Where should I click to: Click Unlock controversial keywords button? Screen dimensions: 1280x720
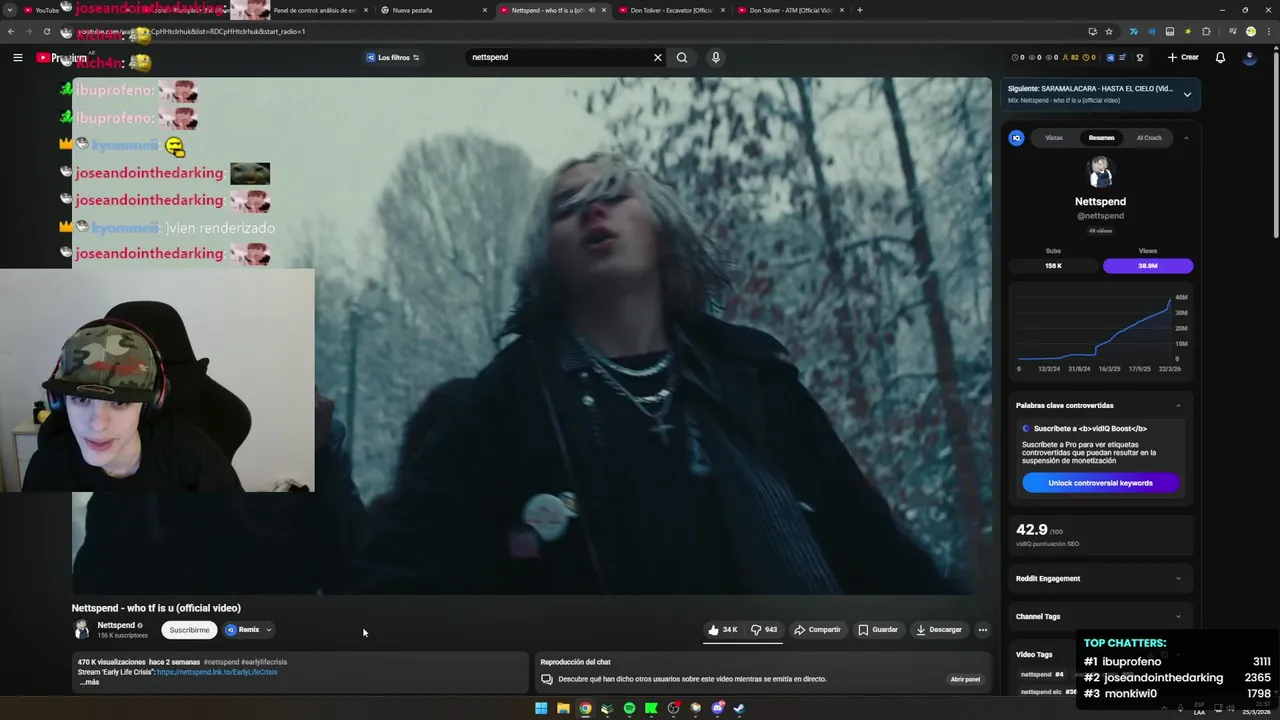click(1100, 483)
